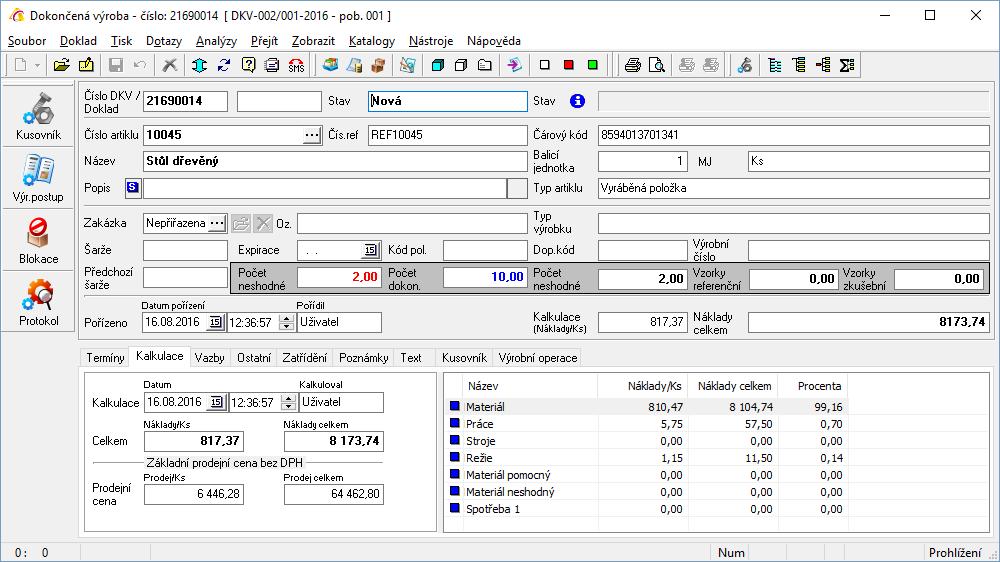
Task: Click the small button right of Popis field
Action: pos(517,188)
